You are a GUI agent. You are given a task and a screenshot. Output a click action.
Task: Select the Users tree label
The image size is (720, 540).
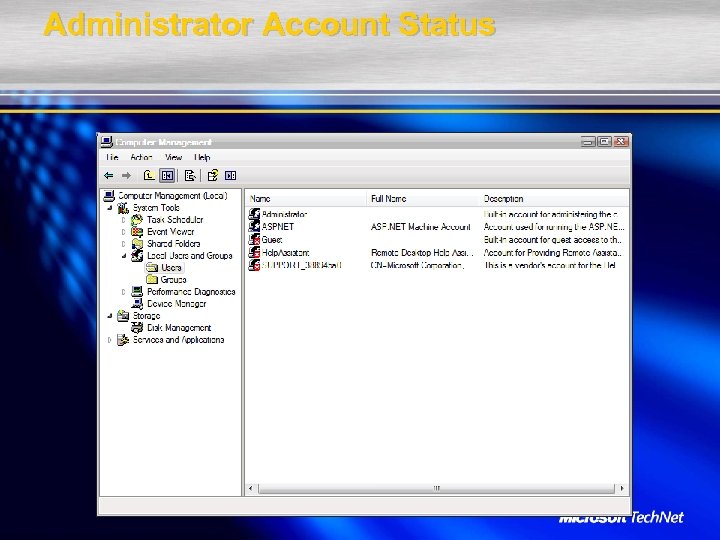click(171, 268)
